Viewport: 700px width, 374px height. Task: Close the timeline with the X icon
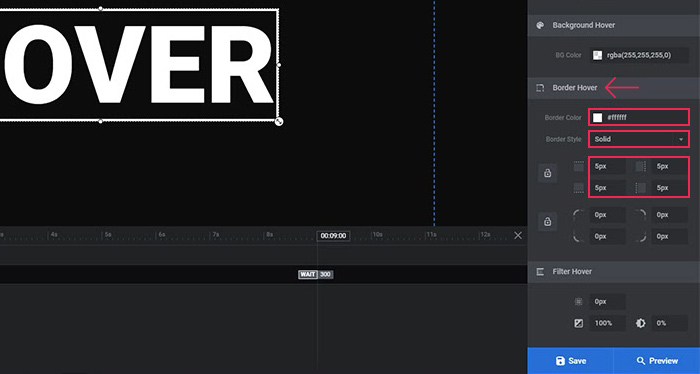pyautogui.click(x=518, y=235)
